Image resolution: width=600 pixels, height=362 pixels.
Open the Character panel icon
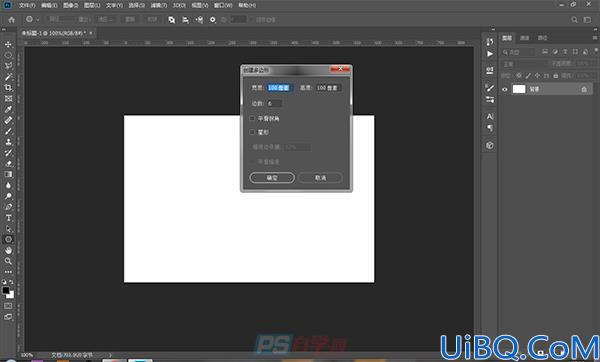point(490,116)
